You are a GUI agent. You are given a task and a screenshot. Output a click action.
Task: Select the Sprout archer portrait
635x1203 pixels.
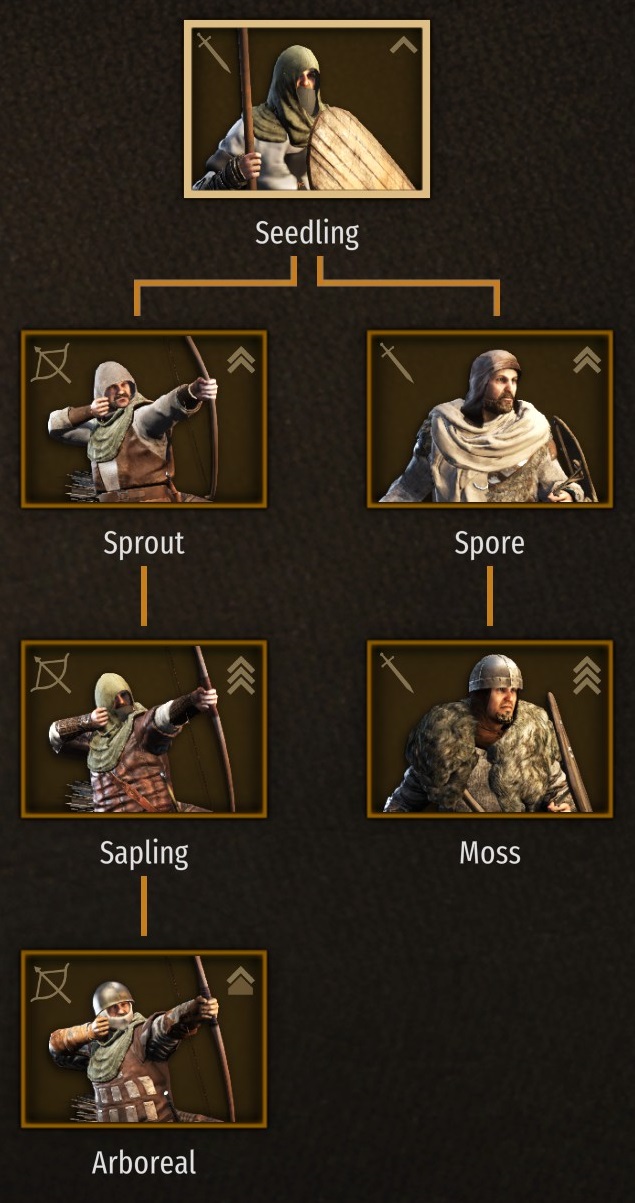pyautogui.click(x=144, y=419)
